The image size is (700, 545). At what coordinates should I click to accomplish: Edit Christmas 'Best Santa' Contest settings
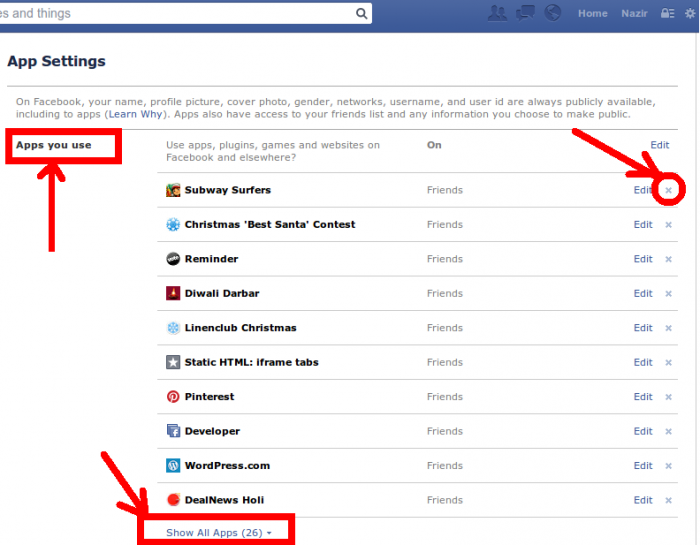click(x=643, y=225)
